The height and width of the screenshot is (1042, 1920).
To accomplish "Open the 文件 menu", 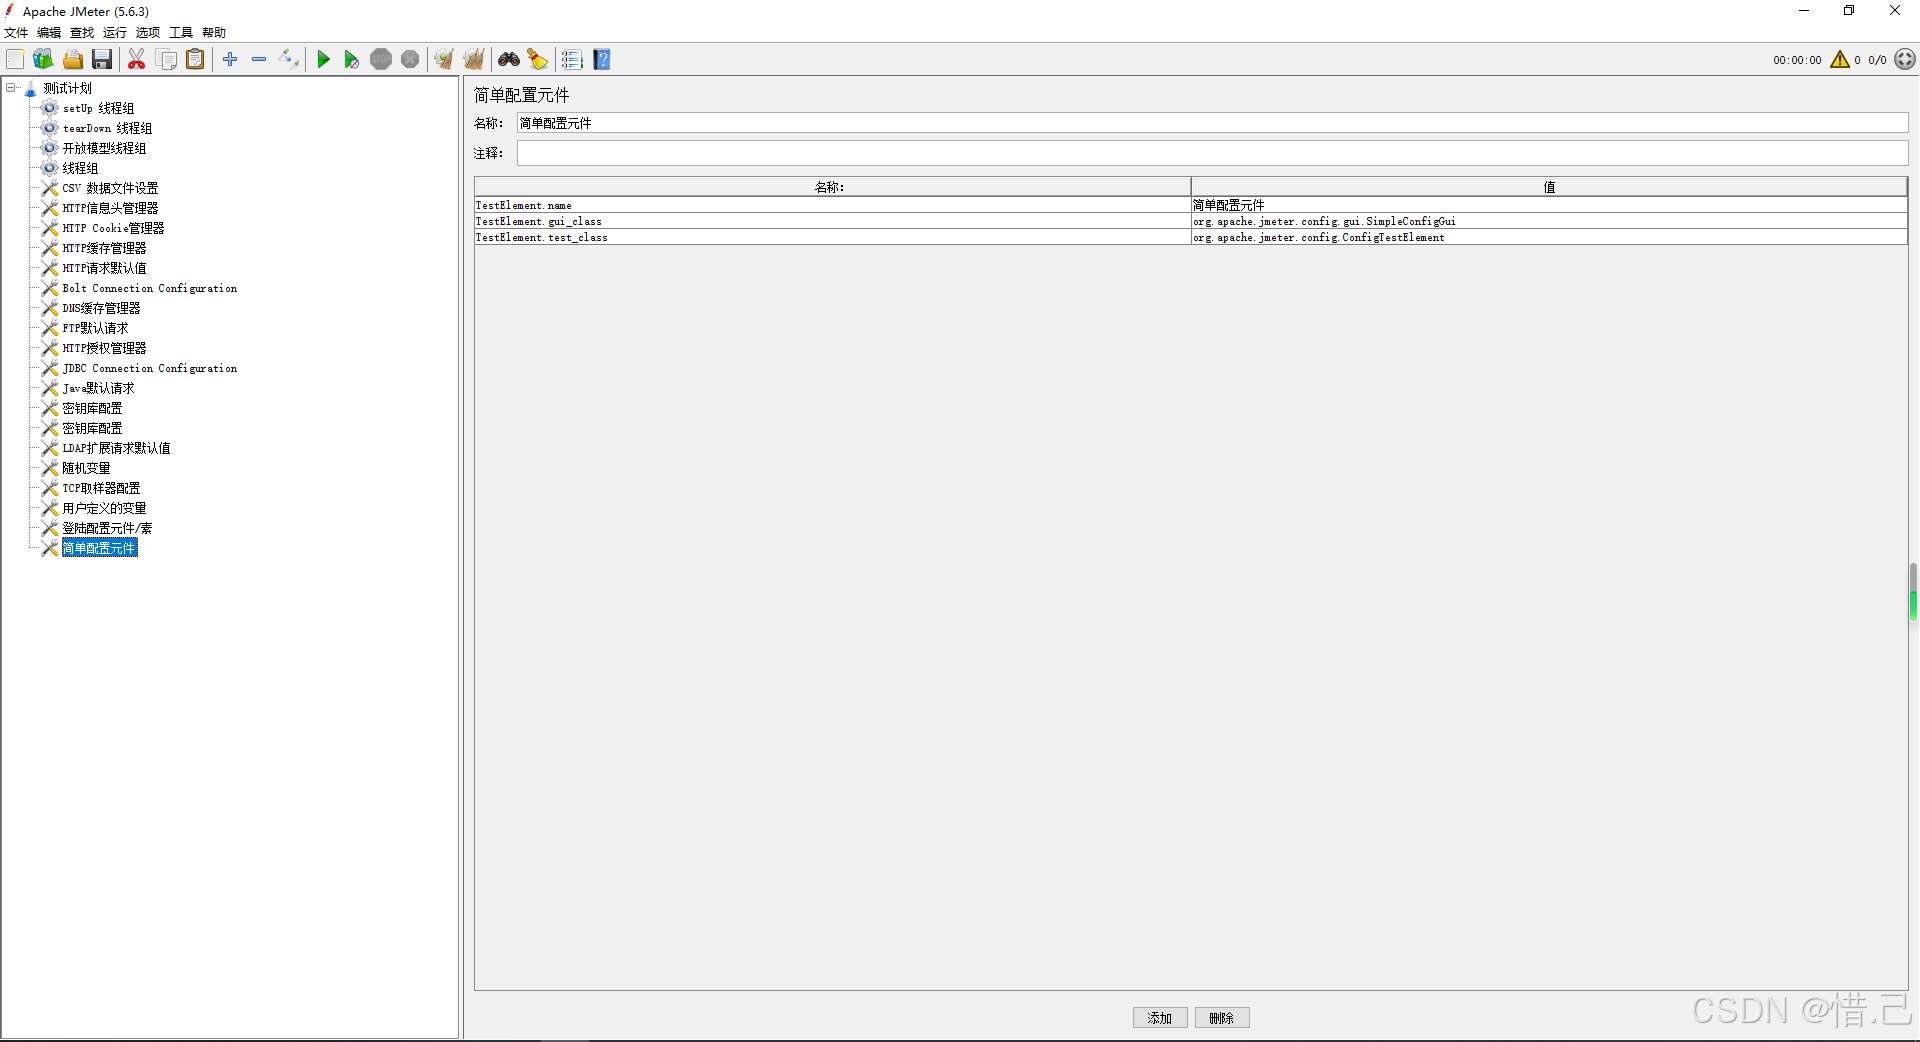I will pyautogui.click(x=16, y=33).
